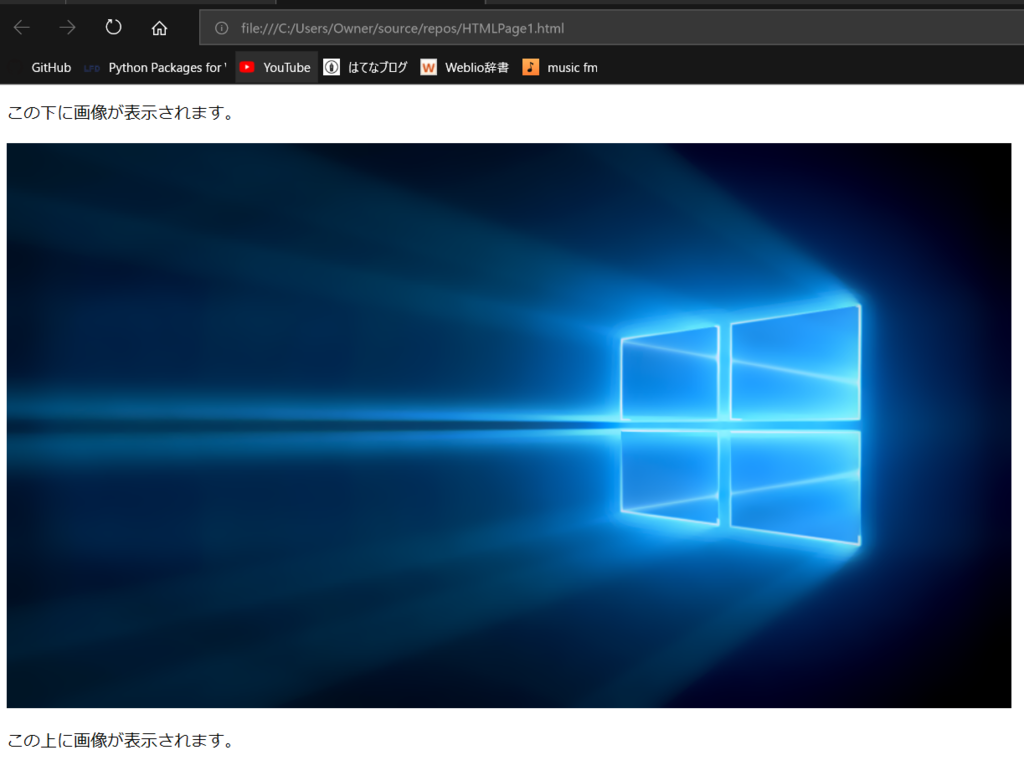Viewport: 1024px width, 781px height.
Task: Click text この下に画像が表示されます。
Action: [121, 112]
